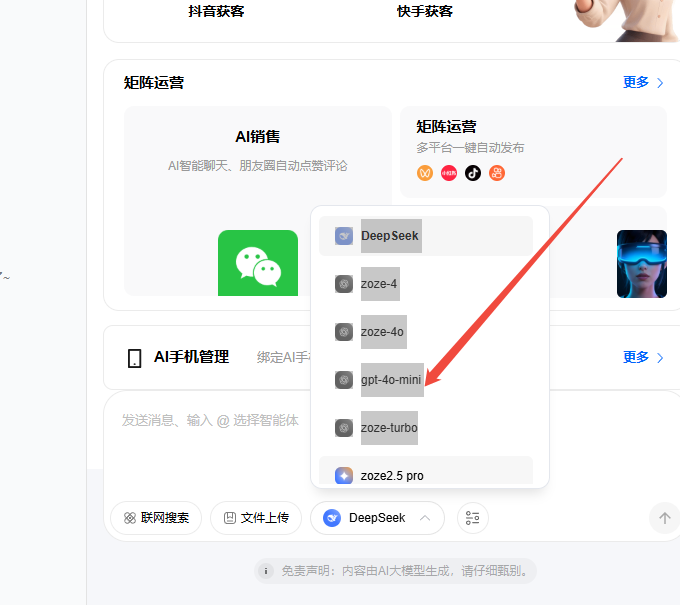Click the orange butterfly platform icon
The image size is (680, 605).
pyautogui.click(x=425, y=173)
